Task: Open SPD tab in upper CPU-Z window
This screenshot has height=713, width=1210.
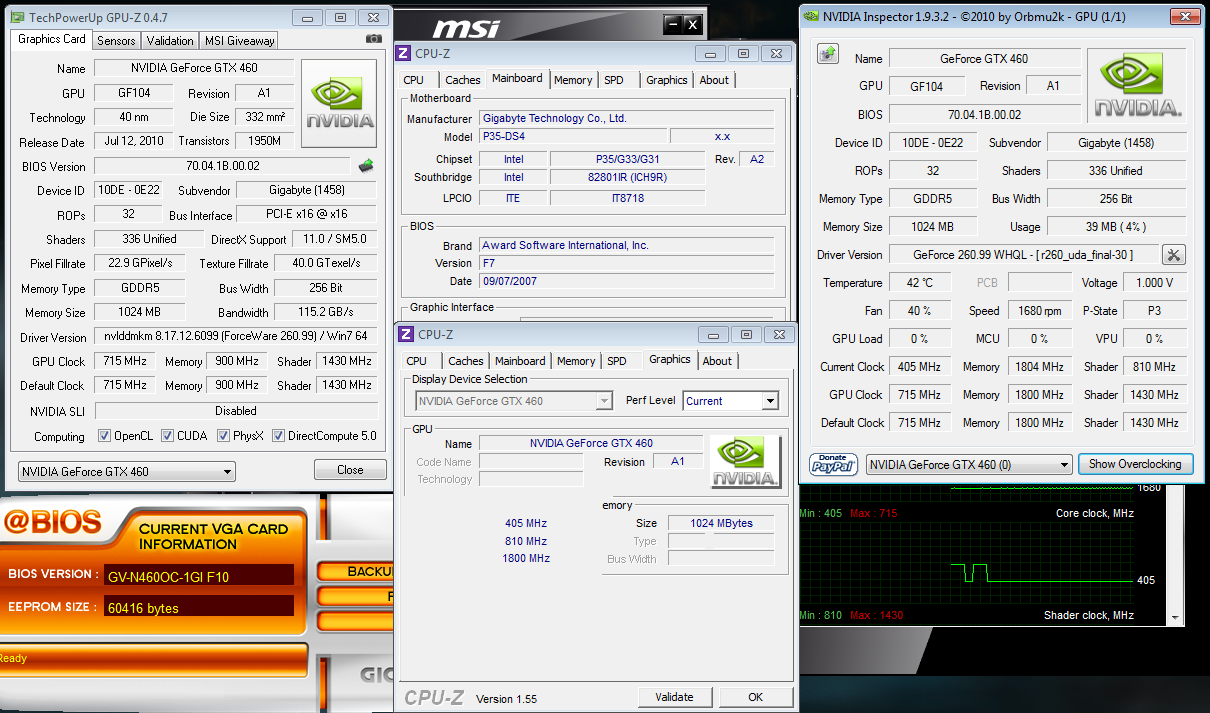Action: click(614, 80)
